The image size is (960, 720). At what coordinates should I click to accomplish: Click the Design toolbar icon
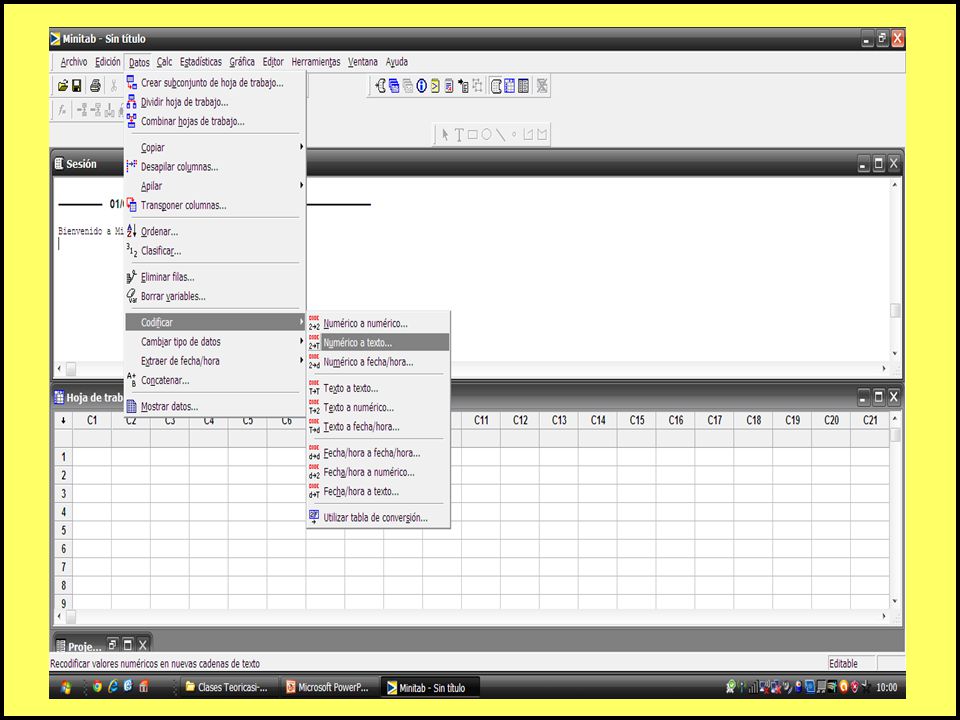[478, 86]
